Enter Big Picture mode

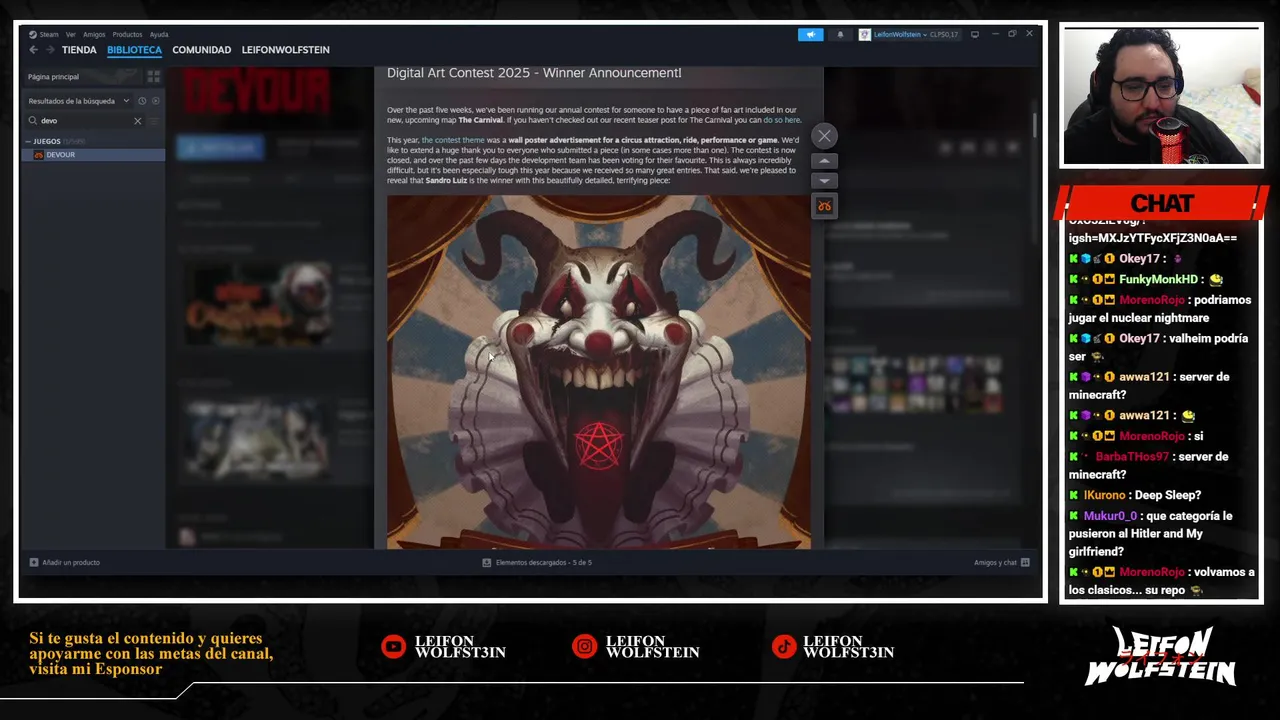click(975, 34)
